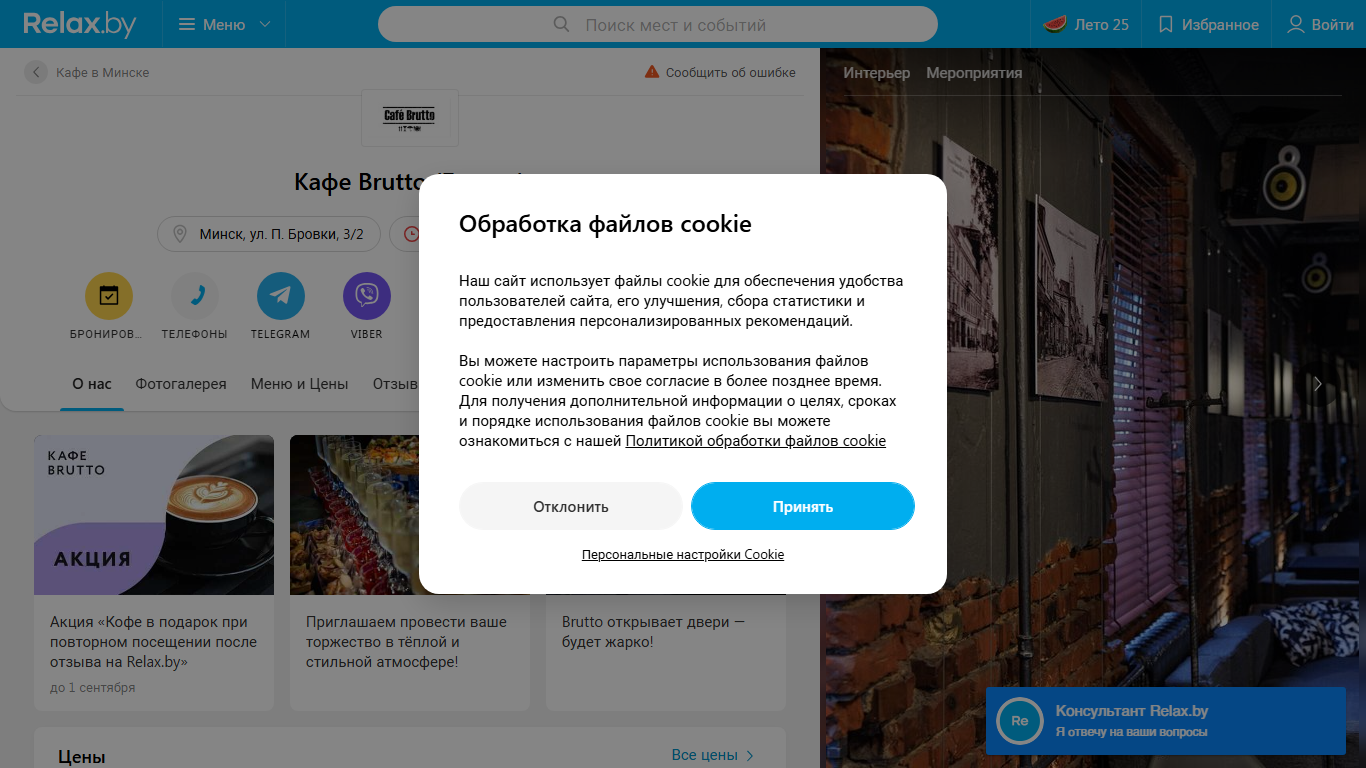Open the hamburger Меню dropdown
Viewport: 1366px width, 768px height.
[x=223, y=24]
